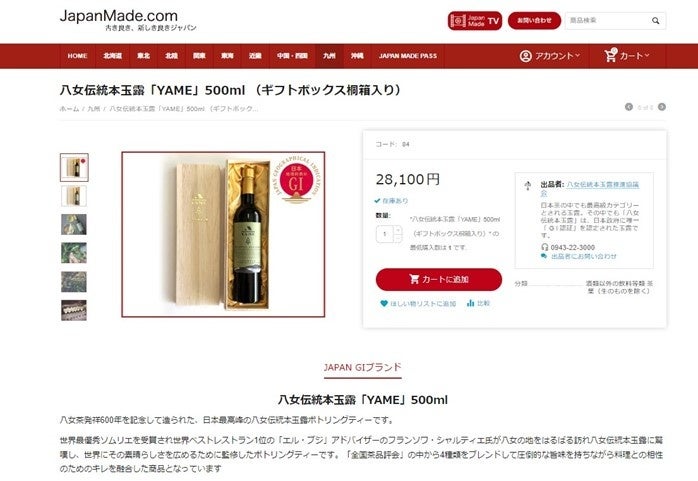
Task: Add product with カートに追加 button
Action: pyautogui.click(x=438, y=279)
